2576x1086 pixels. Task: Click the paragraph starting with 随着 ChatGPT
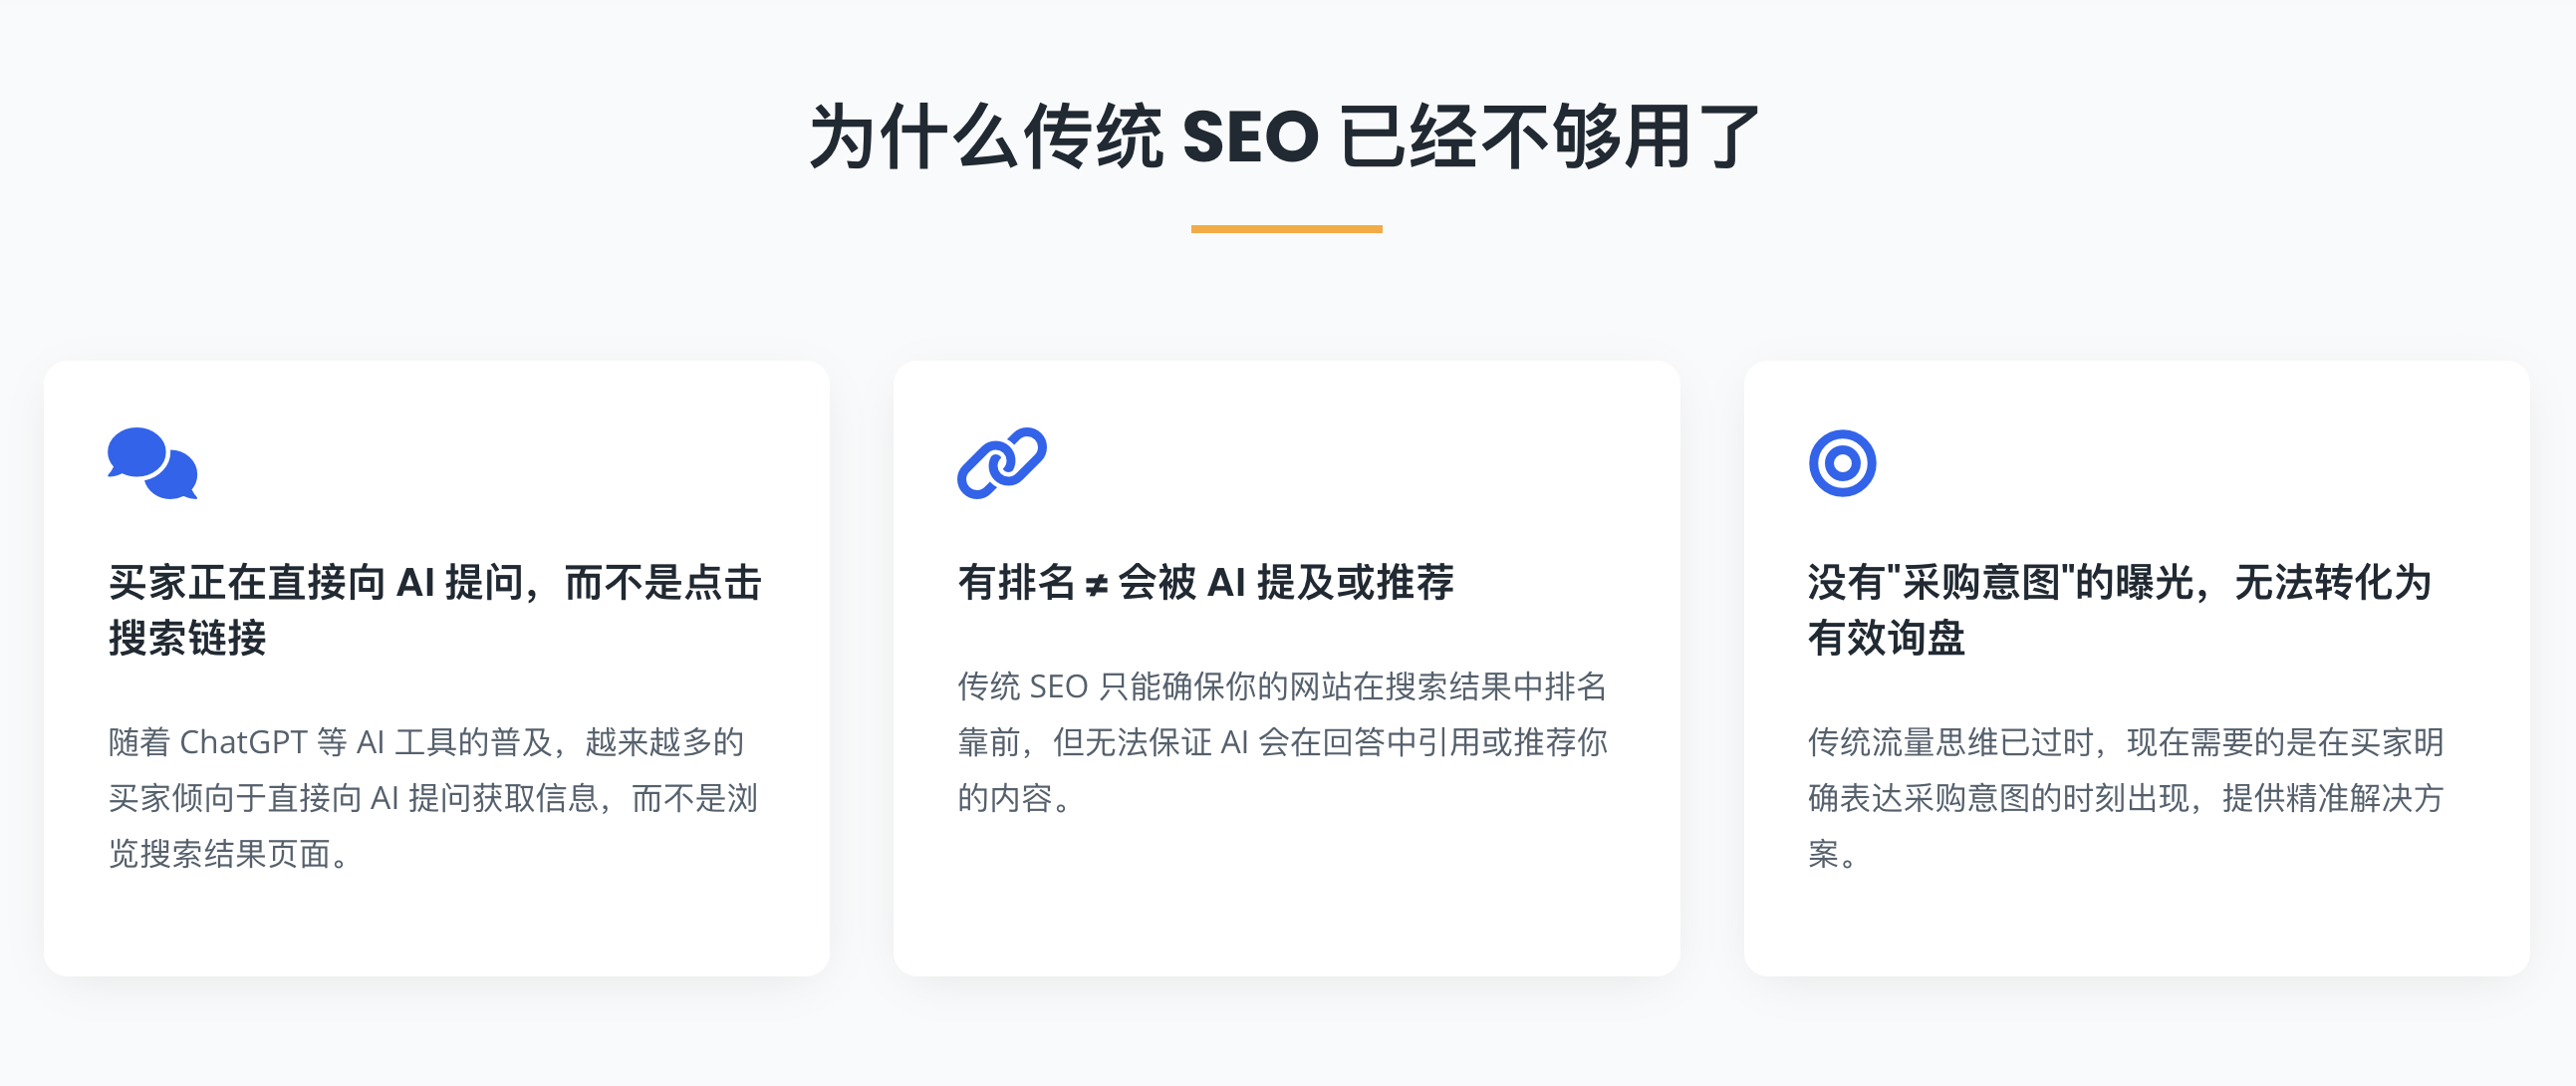(x=433, y=797)
